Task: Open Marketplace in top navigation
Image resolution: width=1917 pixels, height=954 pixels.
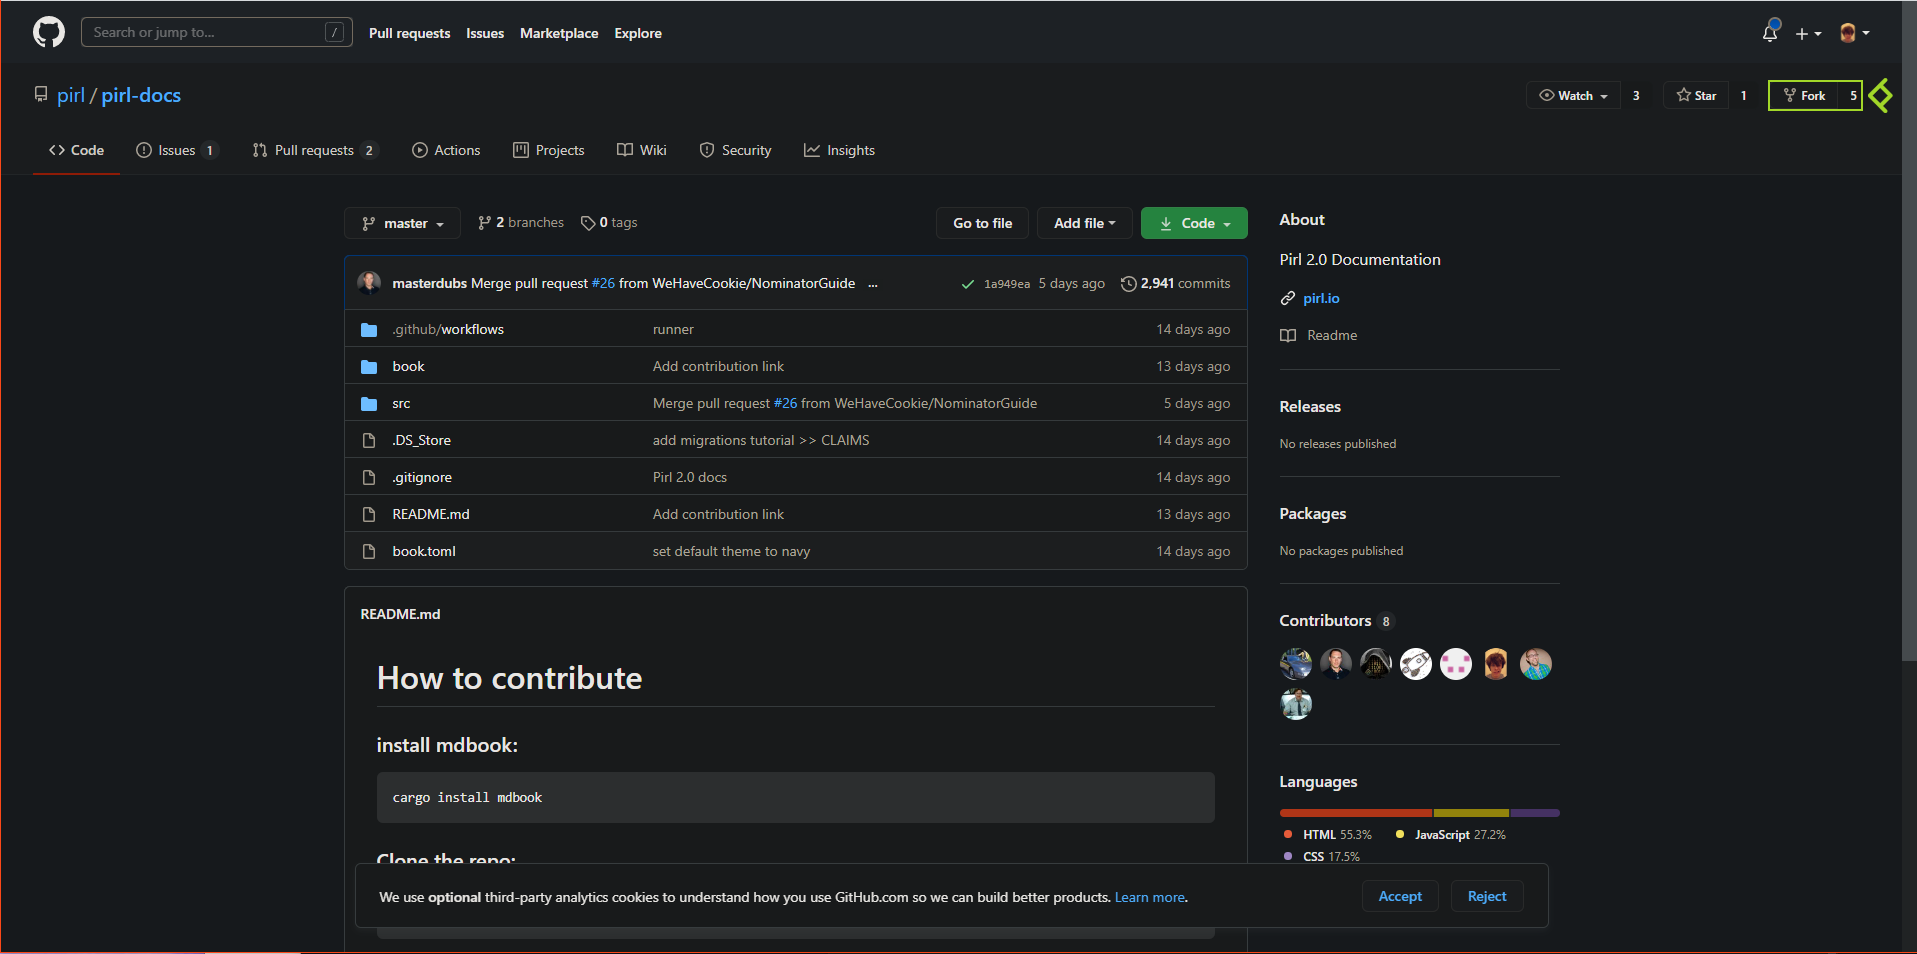Action: (x=559, y=33)
